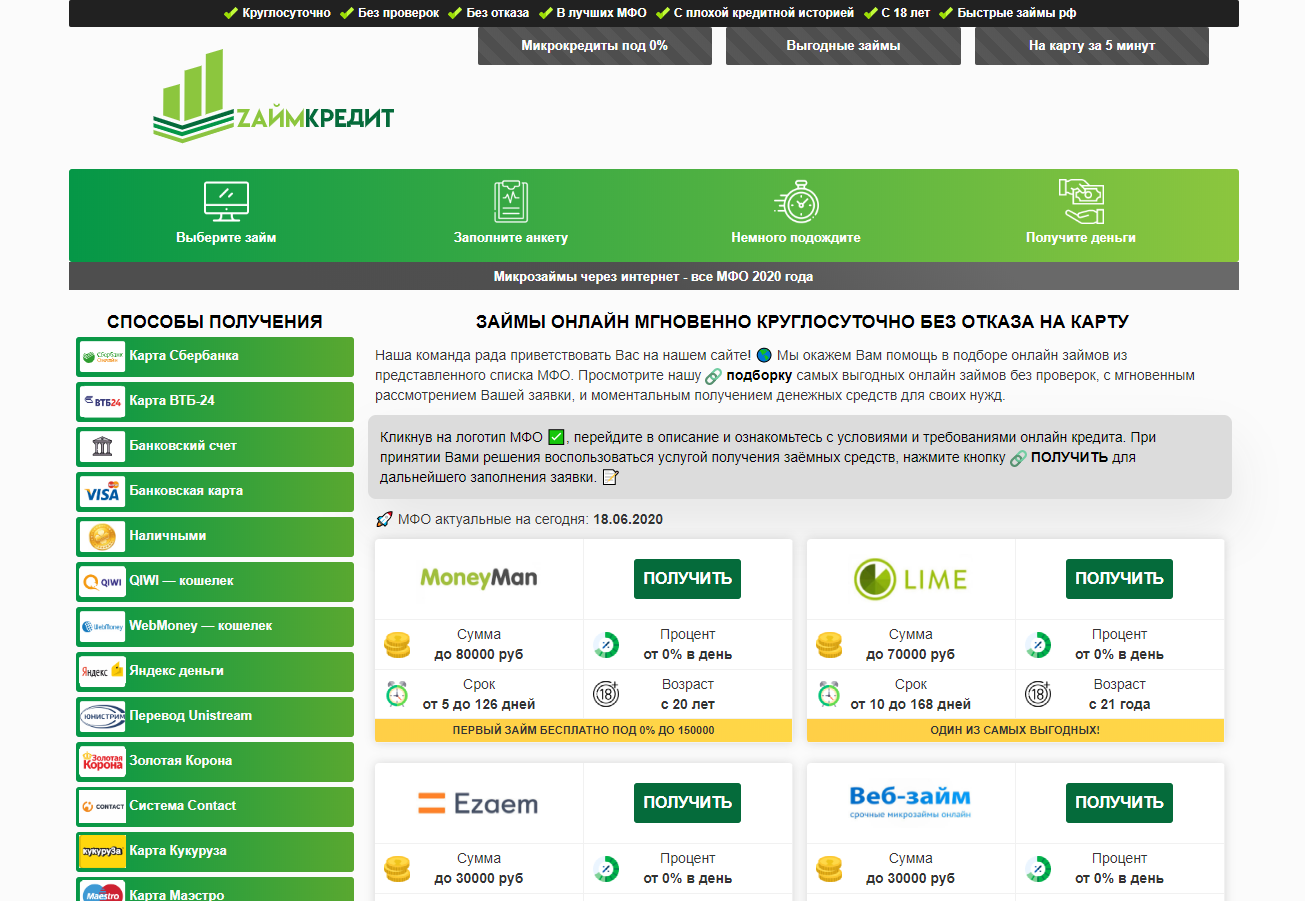Click the bank building icon for Банковский счет
Viewport: 1305px width, 901px height.
click(102, 446)
